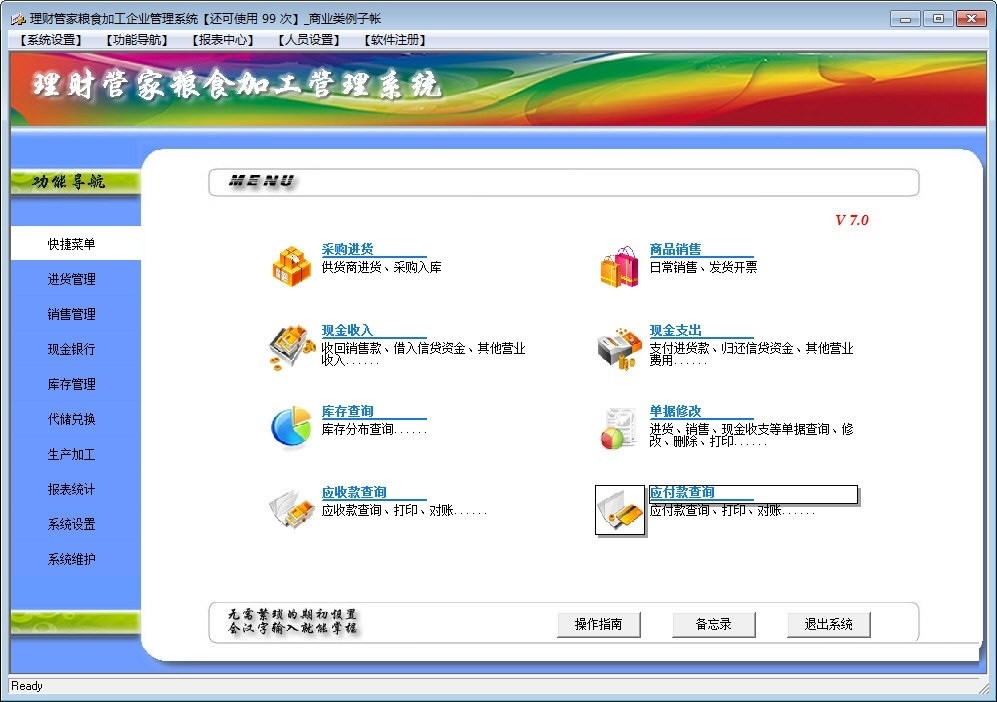Open the 应收款查询 link
The height and width of the screenshot is (702, 997).
(x=354, y=492)
